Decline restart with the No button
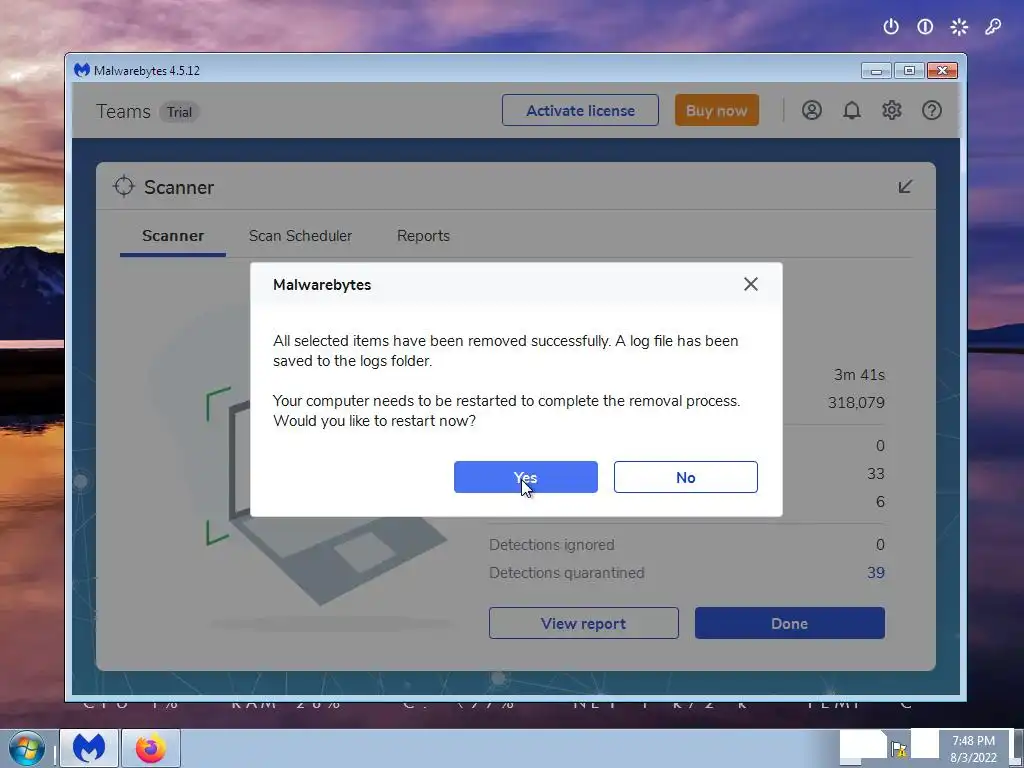Viewport: 1024px width, 768px height. pos(686,477)
